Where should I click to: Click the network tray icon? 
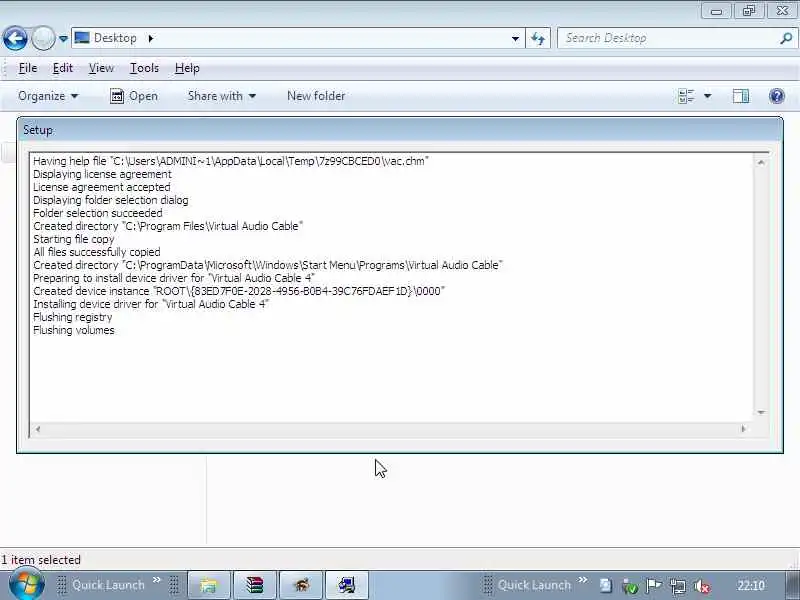click(x=678, y=586)
